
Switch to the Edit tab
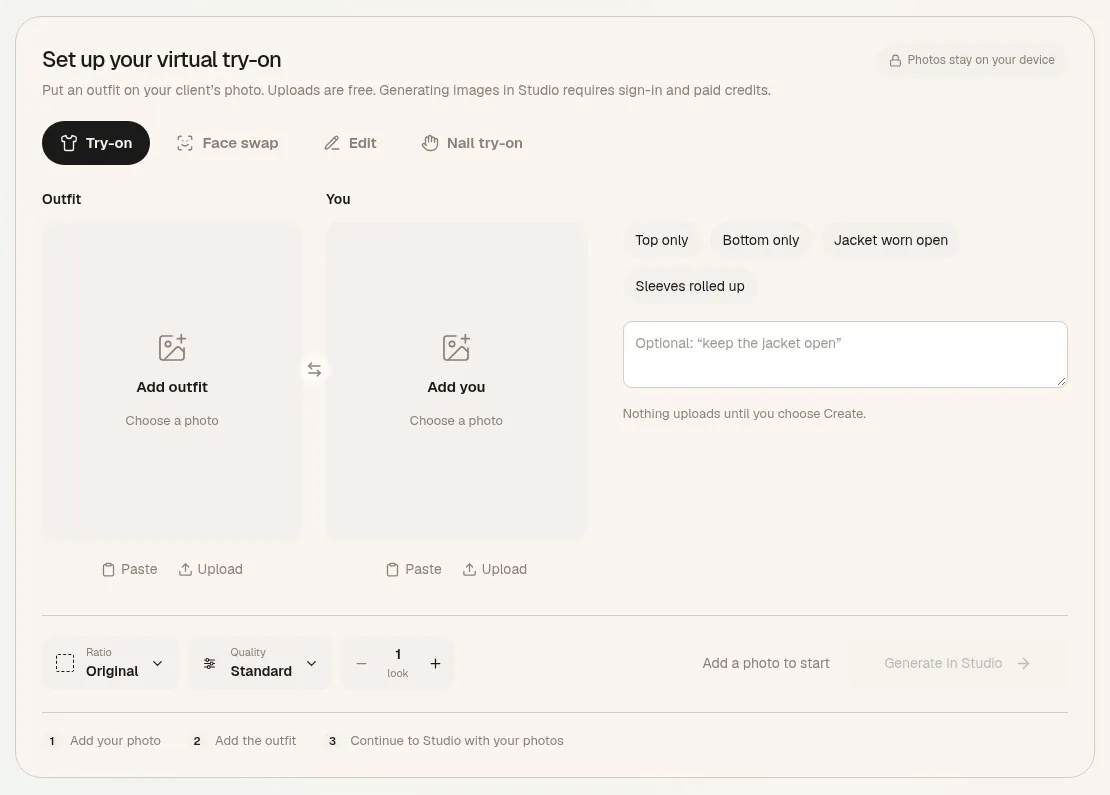350,143
